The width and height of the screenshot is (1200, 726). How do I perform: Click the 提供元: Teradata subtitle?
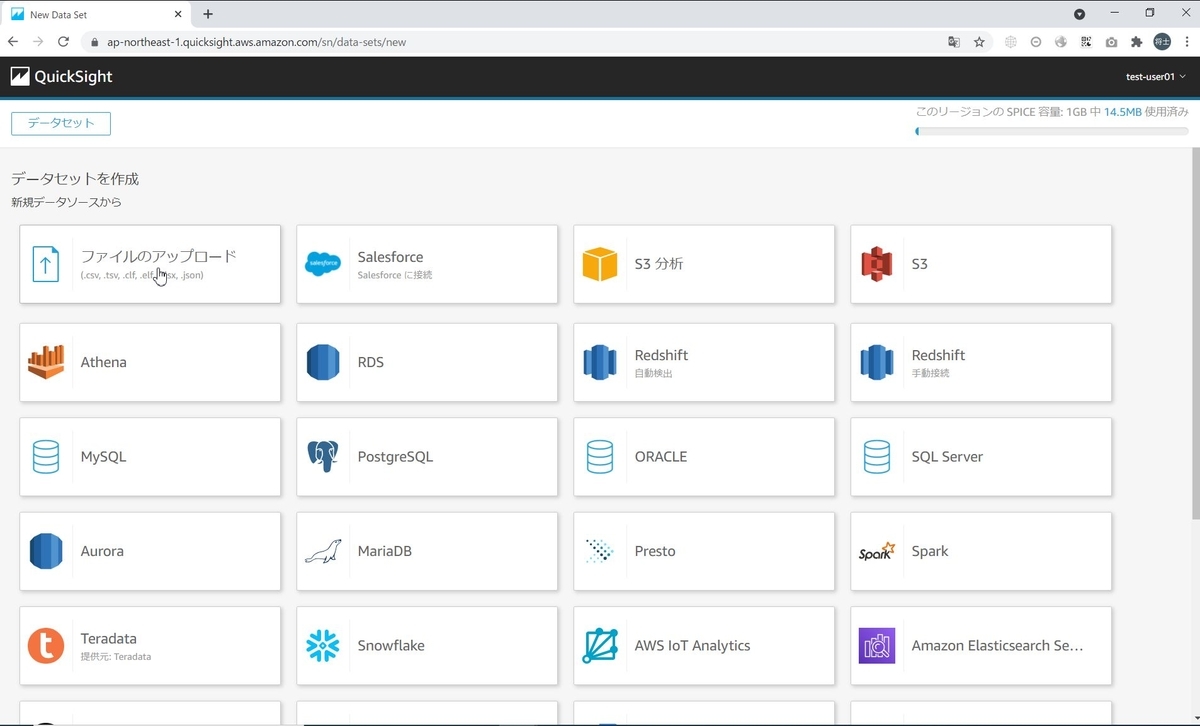pyautogui.click(x=116, y=656)
